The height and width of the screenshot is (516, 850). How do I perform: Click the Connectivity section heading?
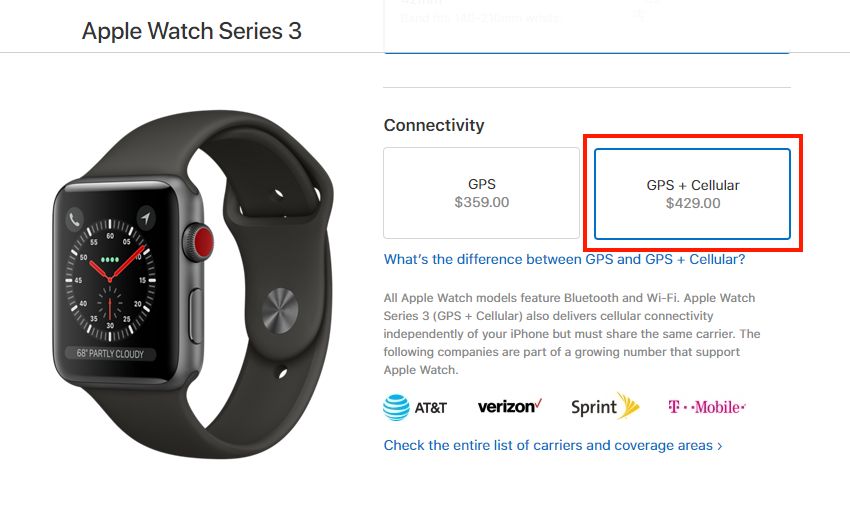(434, 125)
